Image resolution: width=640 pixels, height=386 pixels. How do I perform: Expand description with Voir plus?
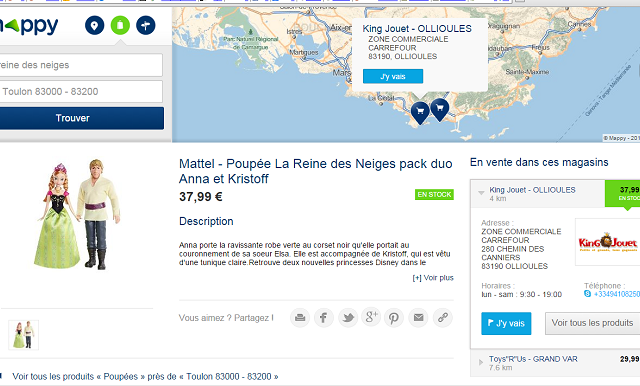(x=433, y=278)
